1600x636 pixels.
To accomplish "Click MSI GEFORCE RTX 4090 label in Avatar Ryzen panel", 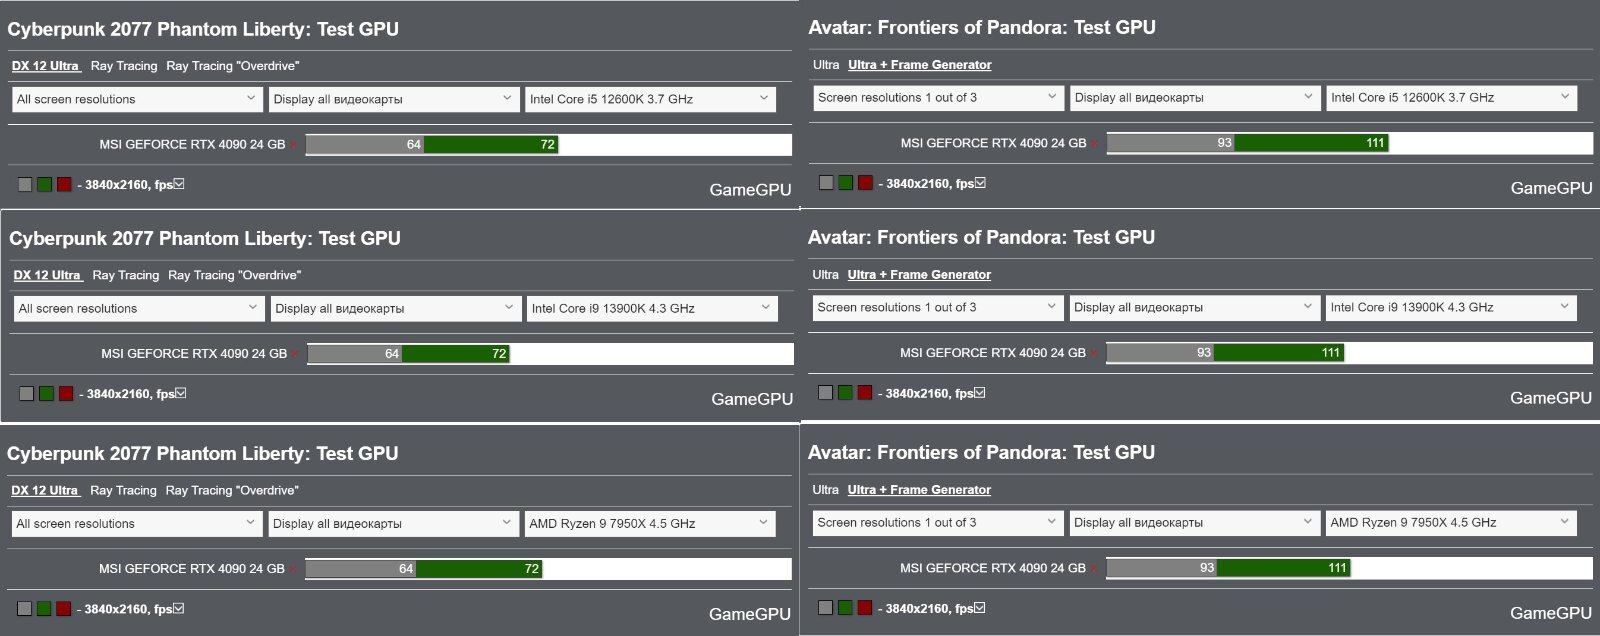I will [x=993, y=568].
